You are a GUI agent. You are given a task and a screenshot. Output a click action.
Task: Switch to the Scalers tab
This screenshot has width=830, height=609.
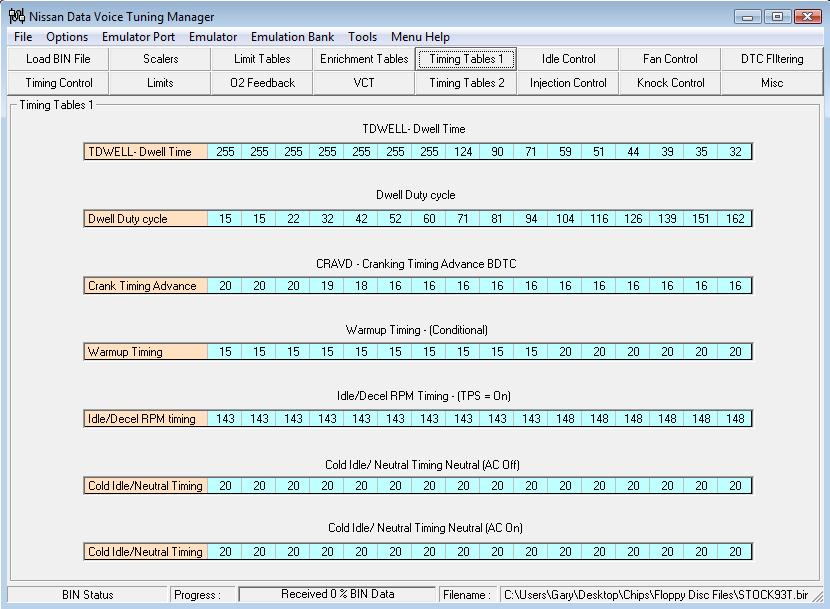(x=160, y=59)
